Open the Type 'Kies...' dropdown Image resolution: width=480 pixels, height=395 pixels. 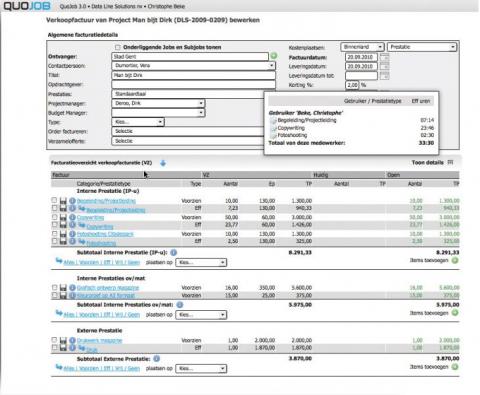click(x=138, y=122)
